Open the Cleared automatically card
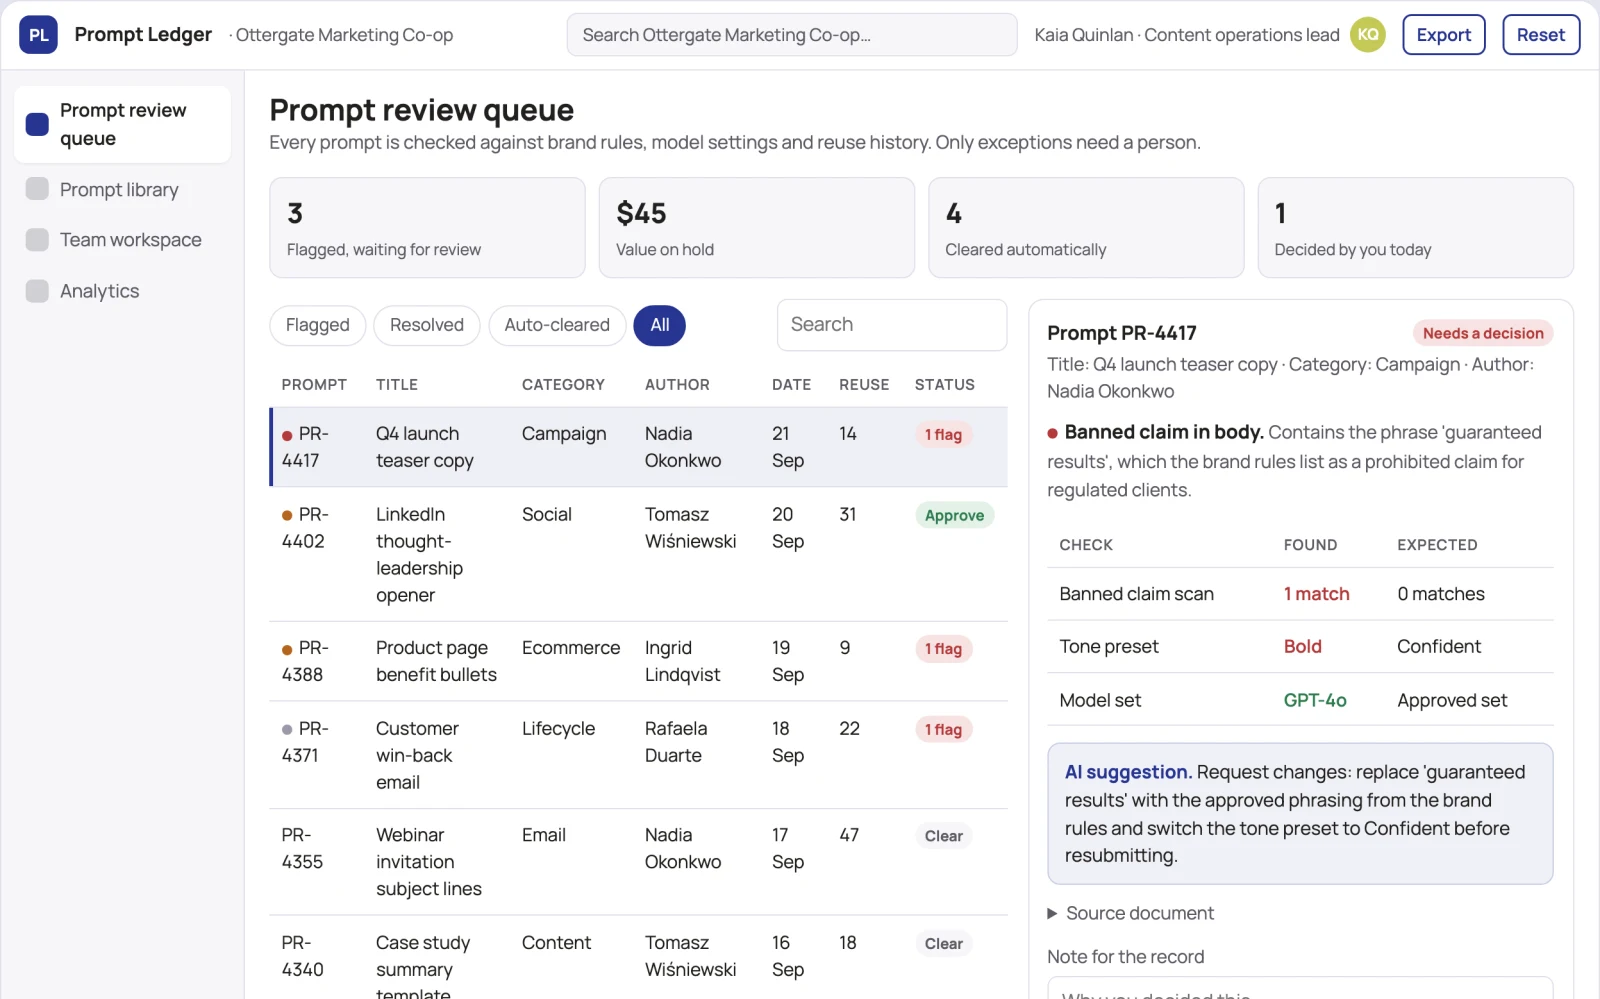This screenshot has width=1600, height=999. click(x=1086, y=228)
